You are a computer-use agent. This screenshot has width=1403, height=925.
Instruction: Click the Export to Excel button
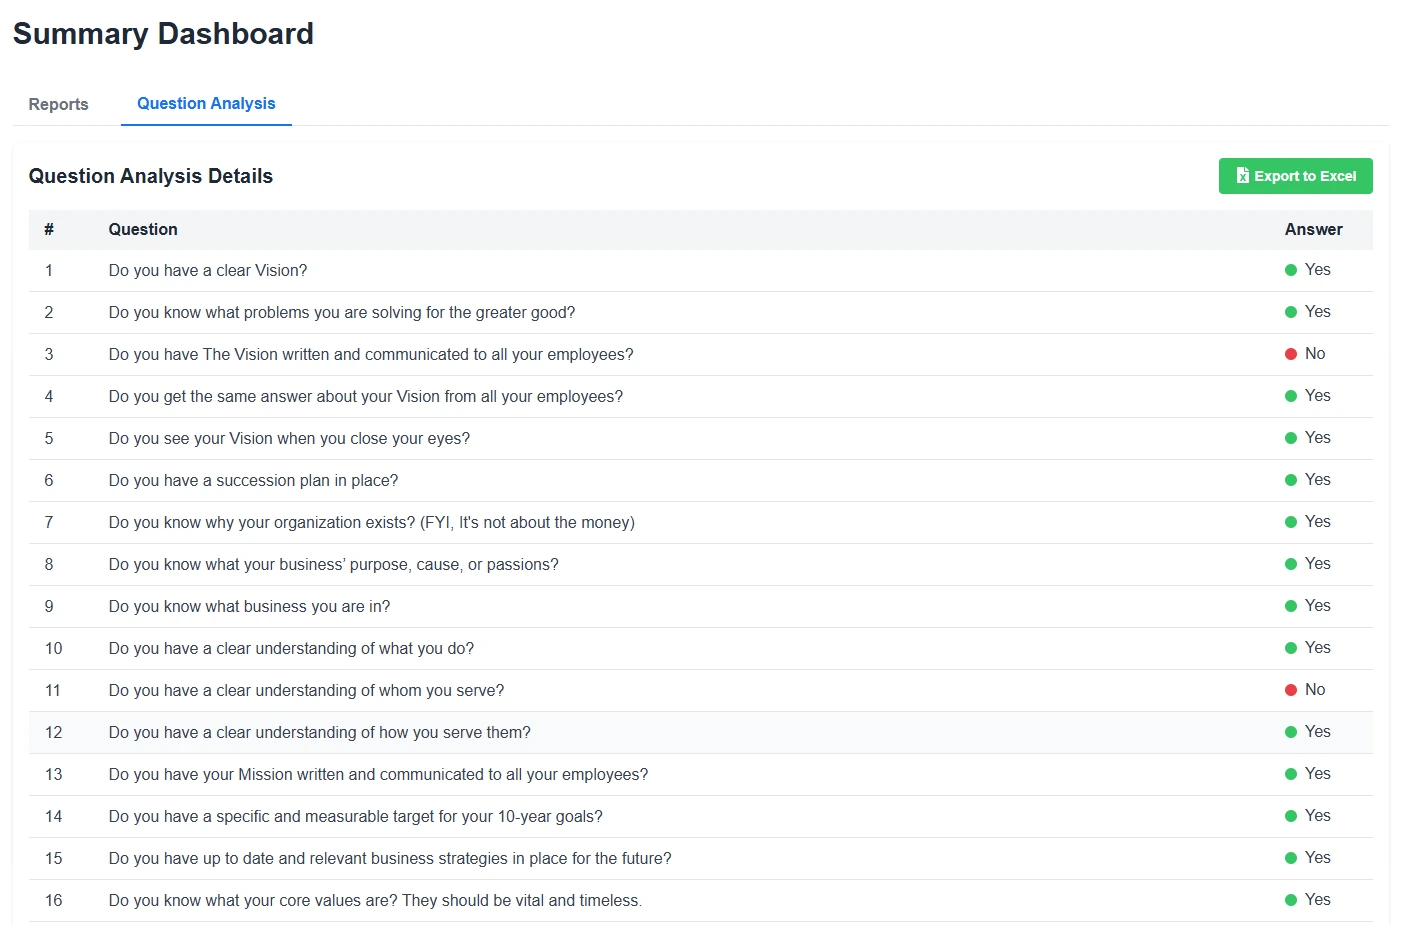[1295, 176]
